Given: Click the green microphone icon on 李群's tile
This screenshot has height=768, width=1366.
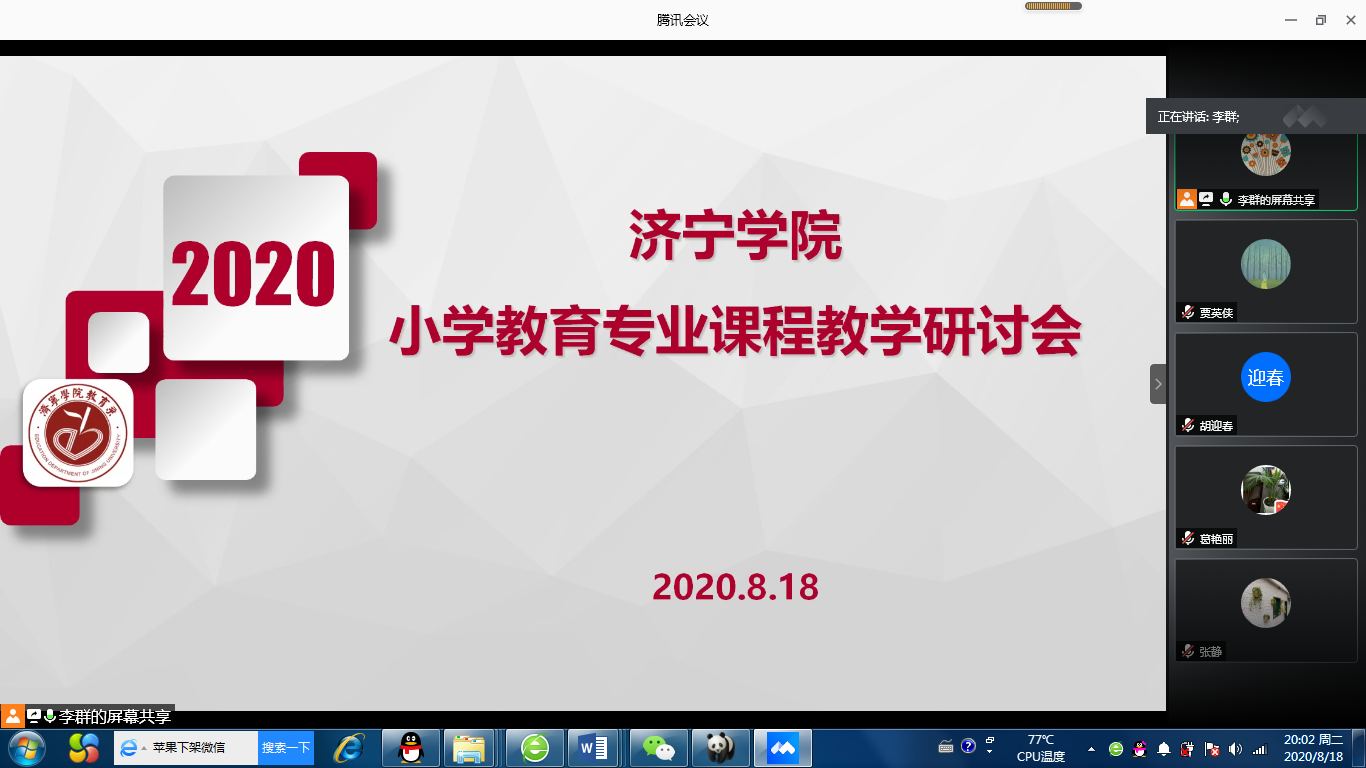Looking at the screenshot, I should (x=1225, y=200).
